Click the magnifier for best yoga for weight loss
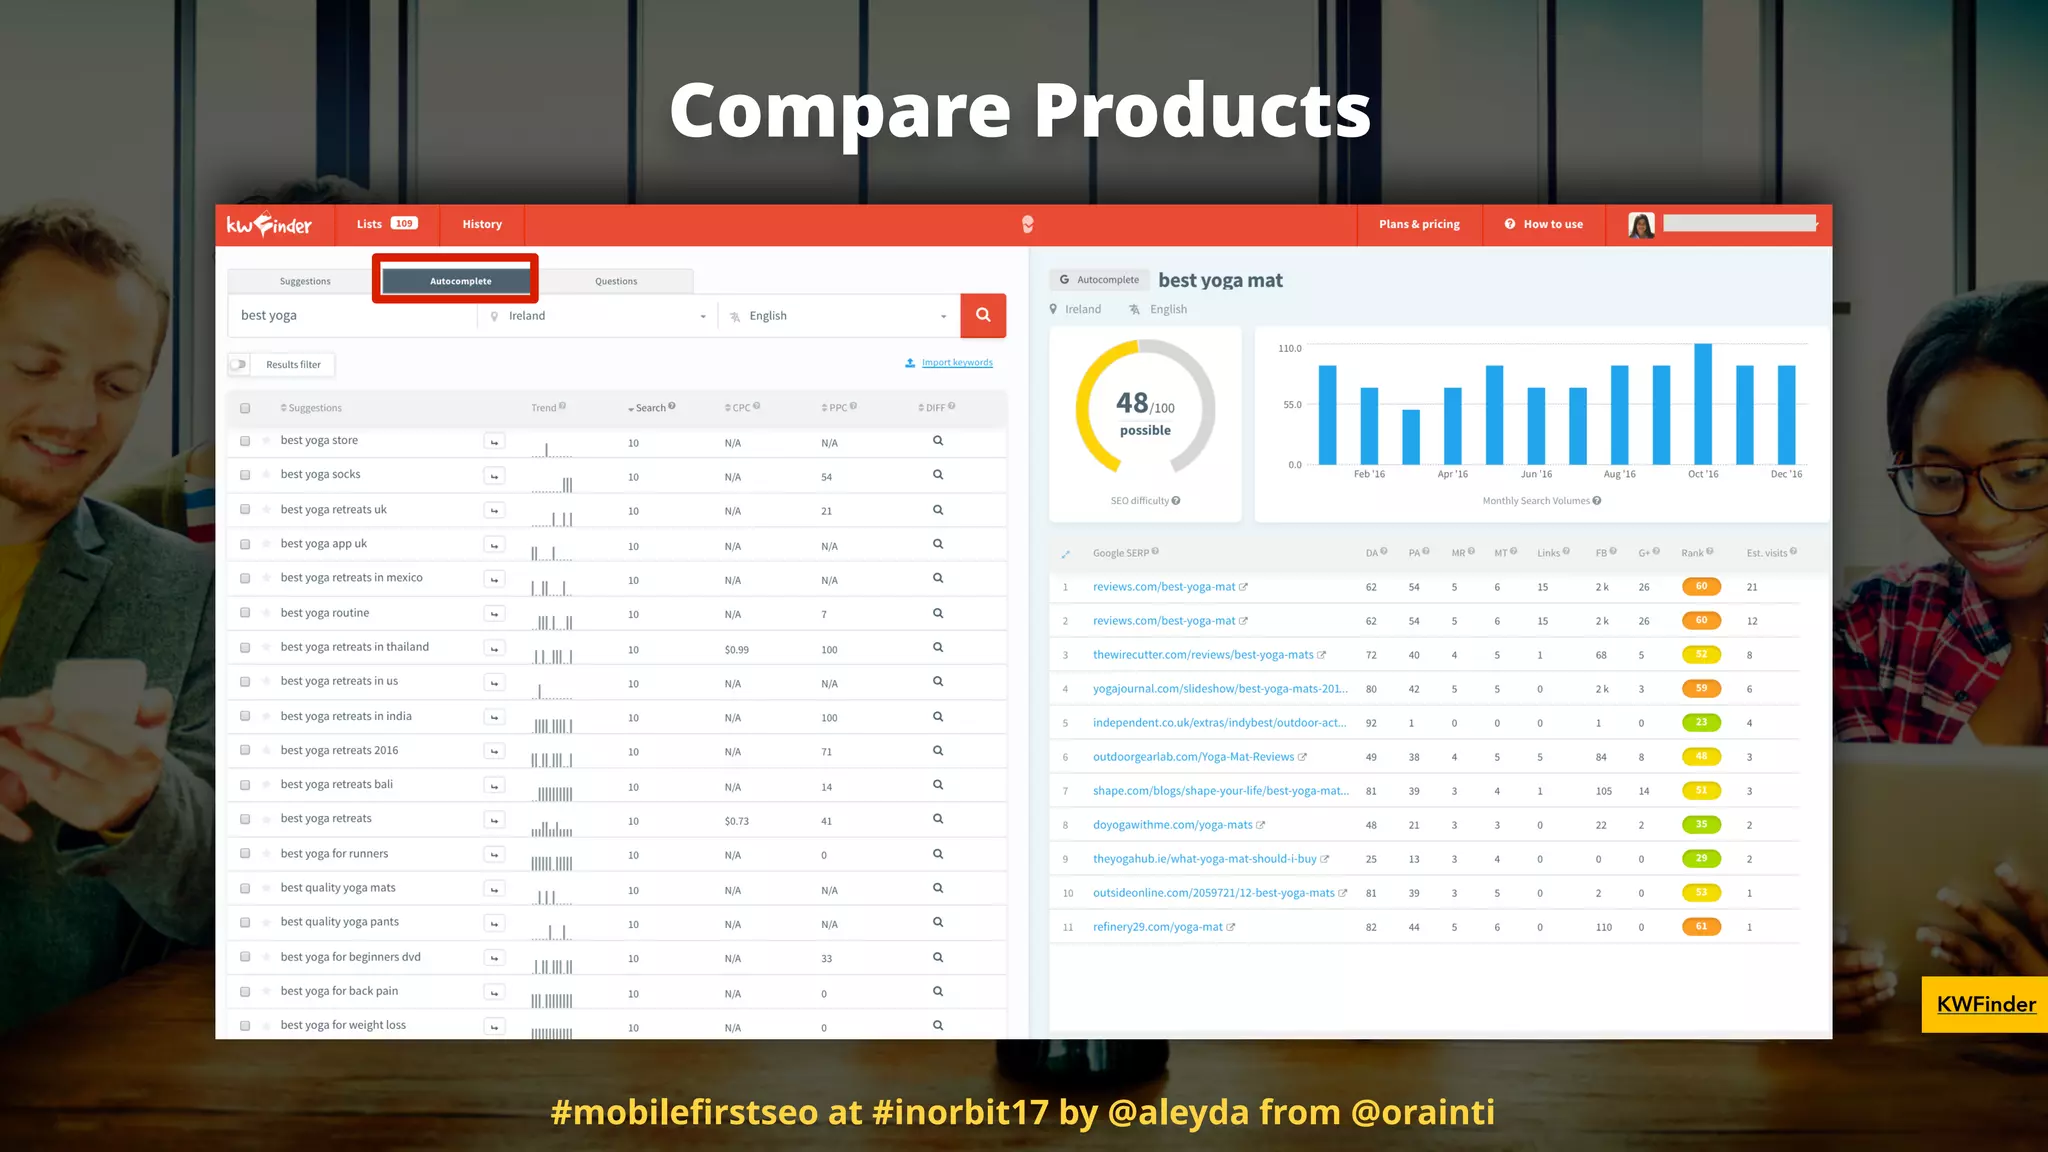Image resolution: width=2048 pixels, height=1152 pixels. tap(938, 1026)
